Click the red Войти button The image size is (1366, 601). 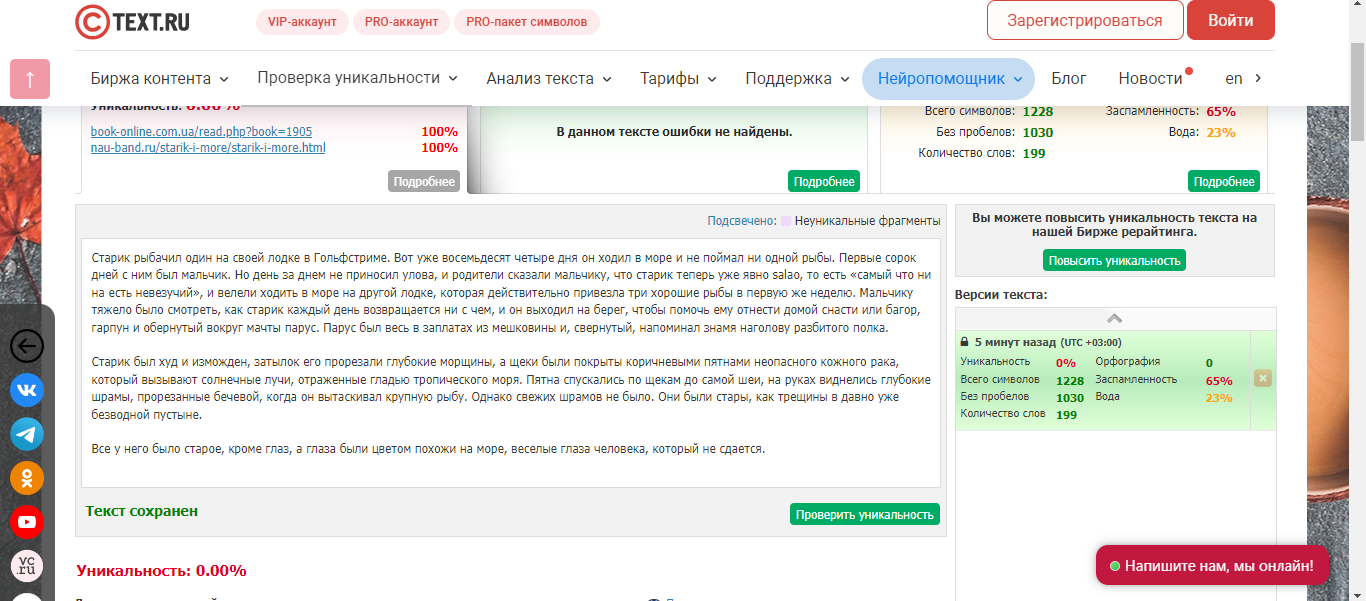(1231, 20)
